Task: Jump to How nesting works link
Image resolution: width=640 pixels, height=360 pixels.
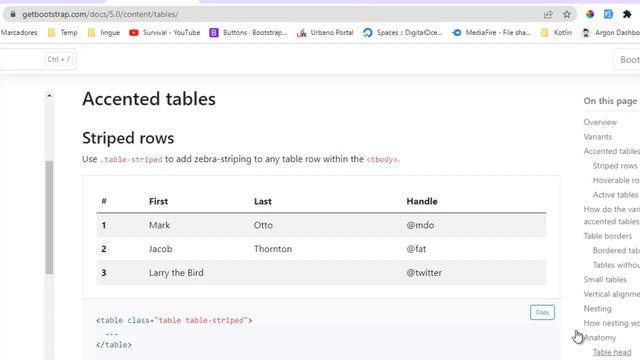Action: click(x=611, y=323)
